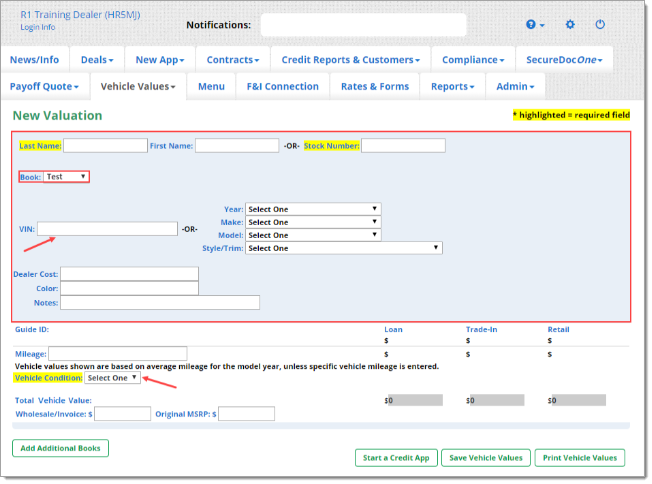This screenshot has width=652, height=484.
Task: Click the First Name field
Action: [237, 146]
